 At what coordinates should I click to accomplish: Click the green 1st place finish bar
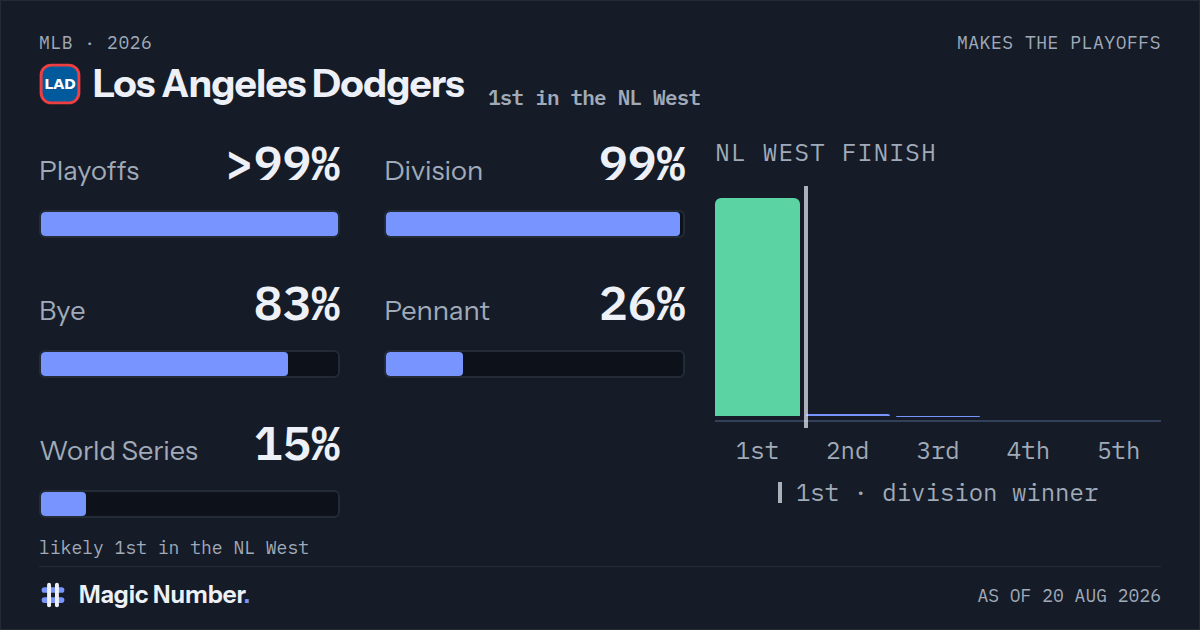pyautogui.click(x=757, y=307)
